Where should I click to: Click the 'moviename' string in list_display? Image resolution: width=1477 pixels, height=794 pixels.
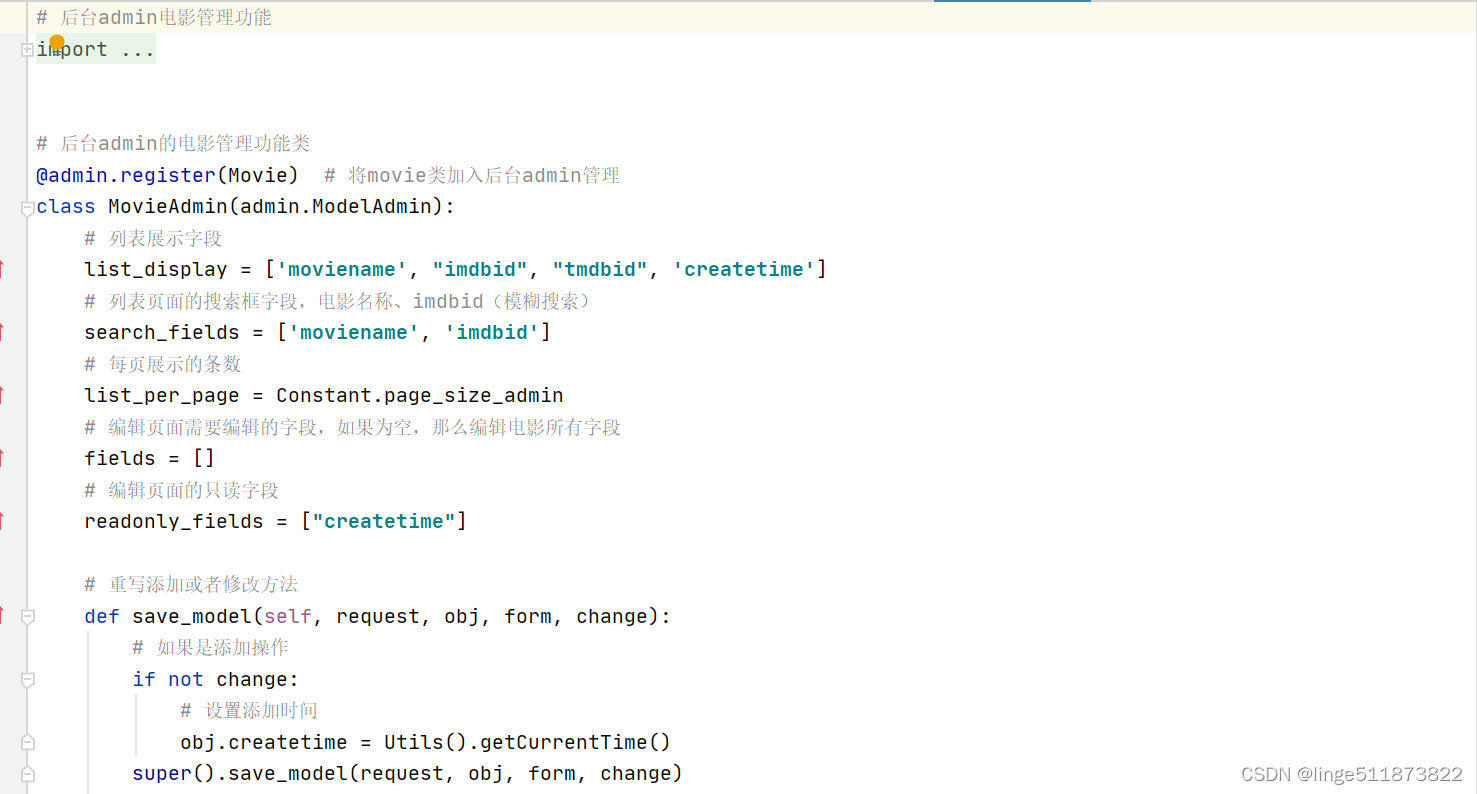tap(342, 269)
